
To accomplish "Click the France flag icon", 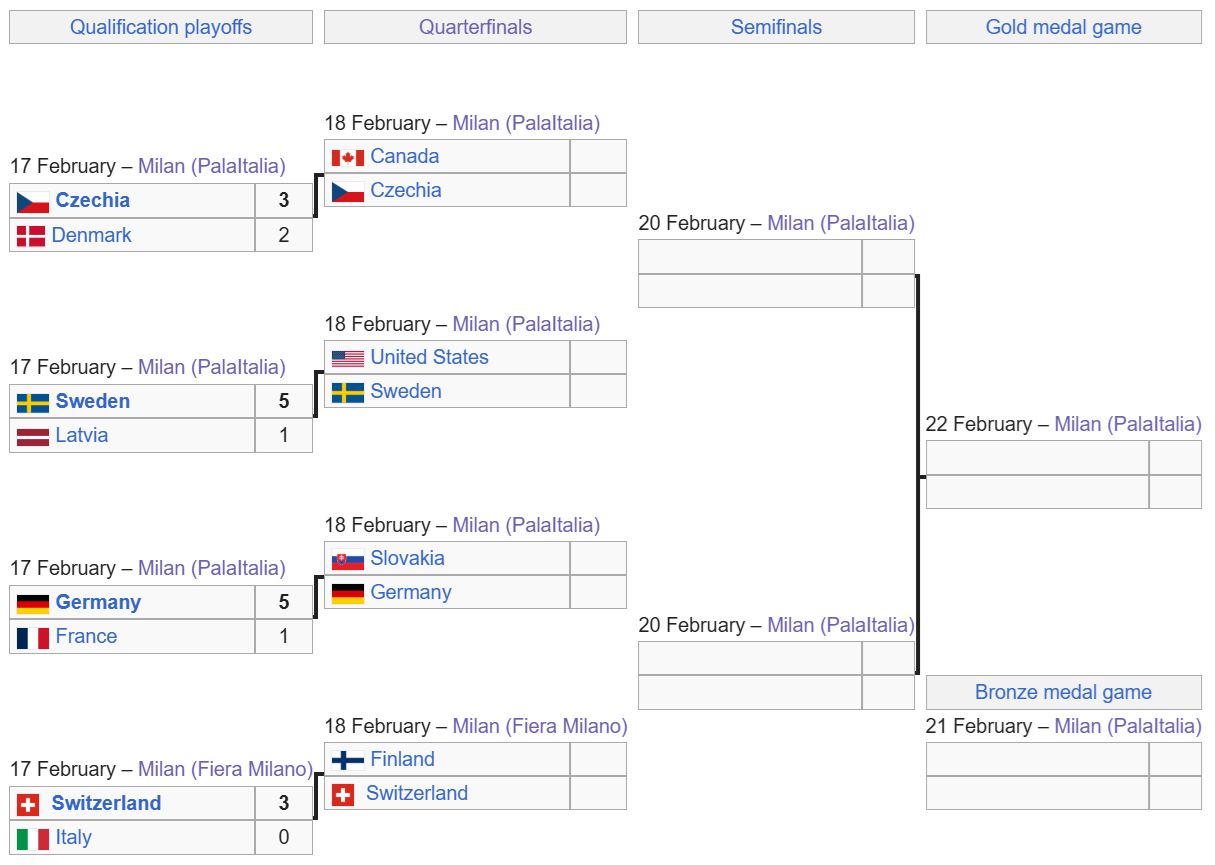I will coord(33,637).
